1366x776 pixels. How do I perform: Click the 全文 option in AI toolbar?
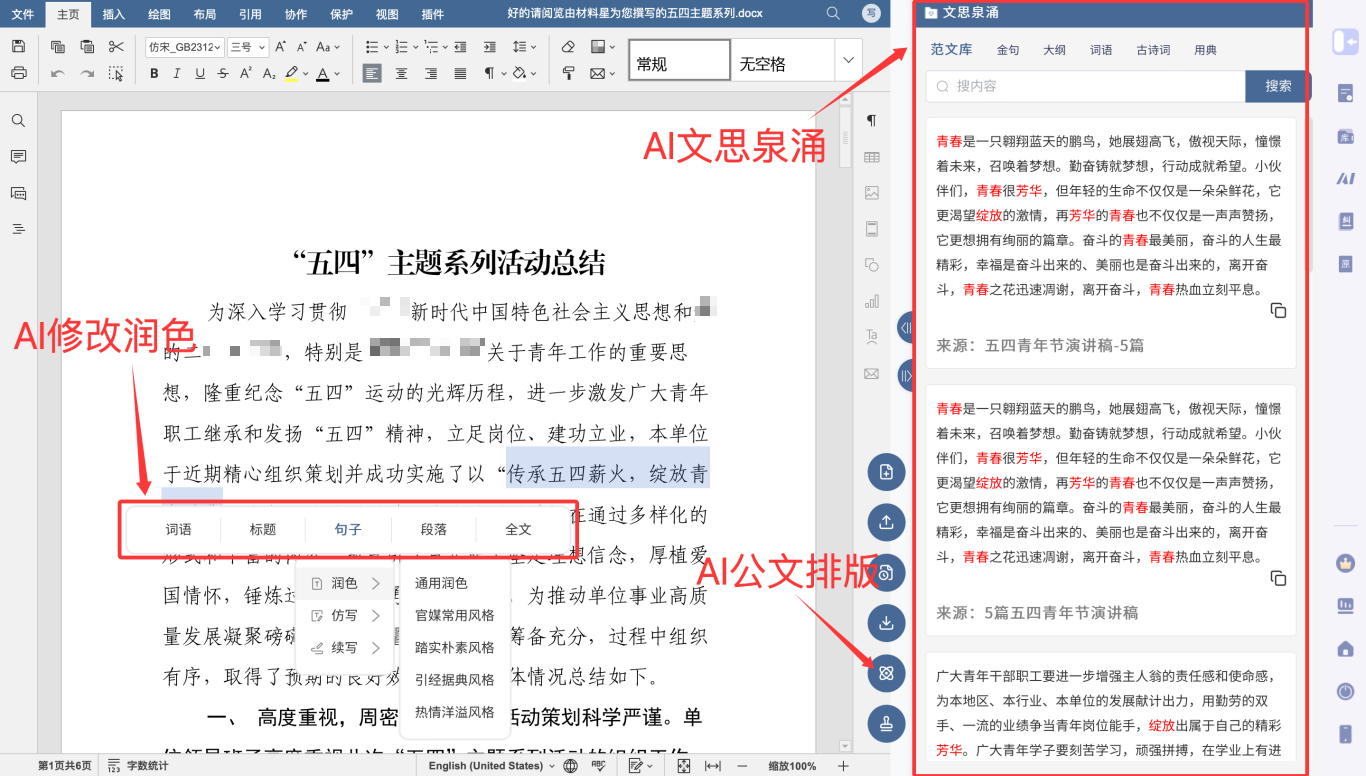[x=518, y=529]
